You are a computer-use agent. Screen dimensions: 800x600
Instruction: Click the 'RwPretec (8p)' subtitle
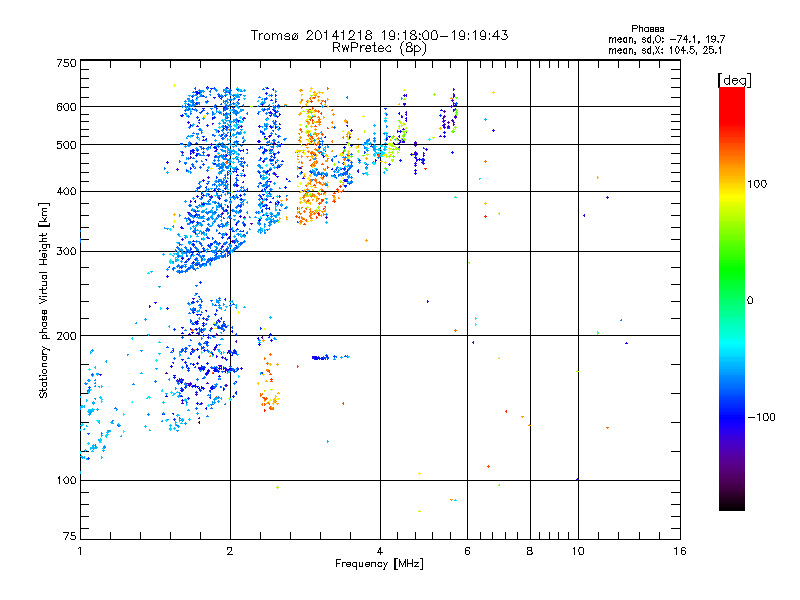pyautogui.click(x=380, y=48)
